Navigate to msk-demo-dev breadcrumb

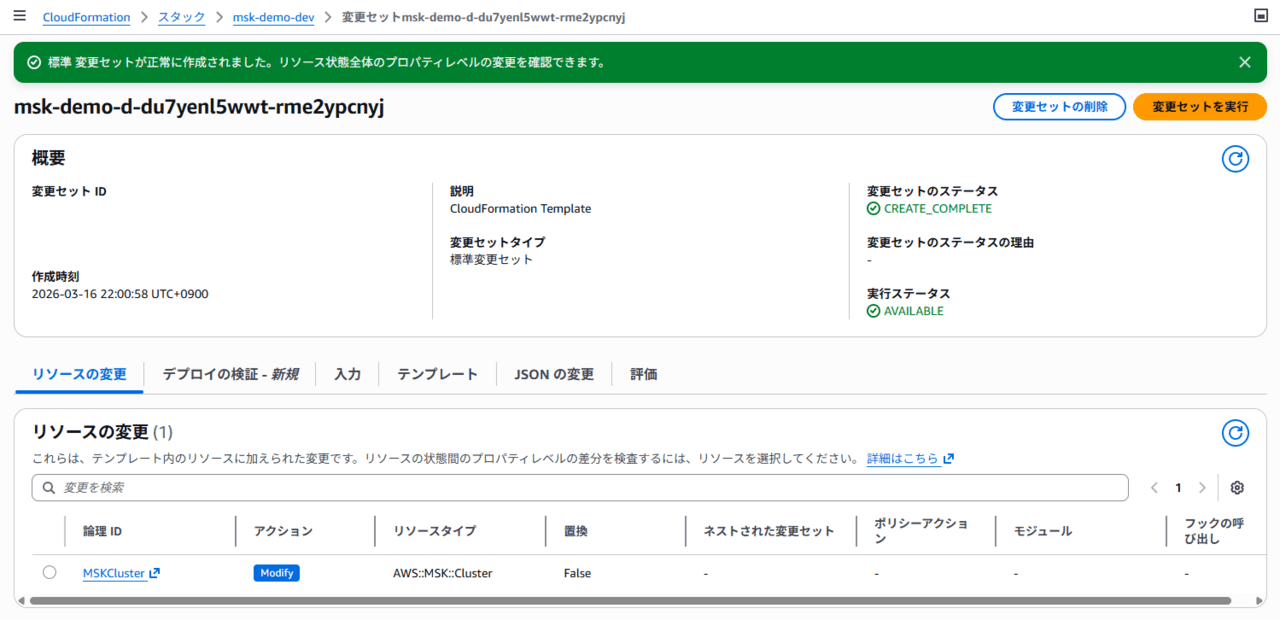click(x=273, y=18)
